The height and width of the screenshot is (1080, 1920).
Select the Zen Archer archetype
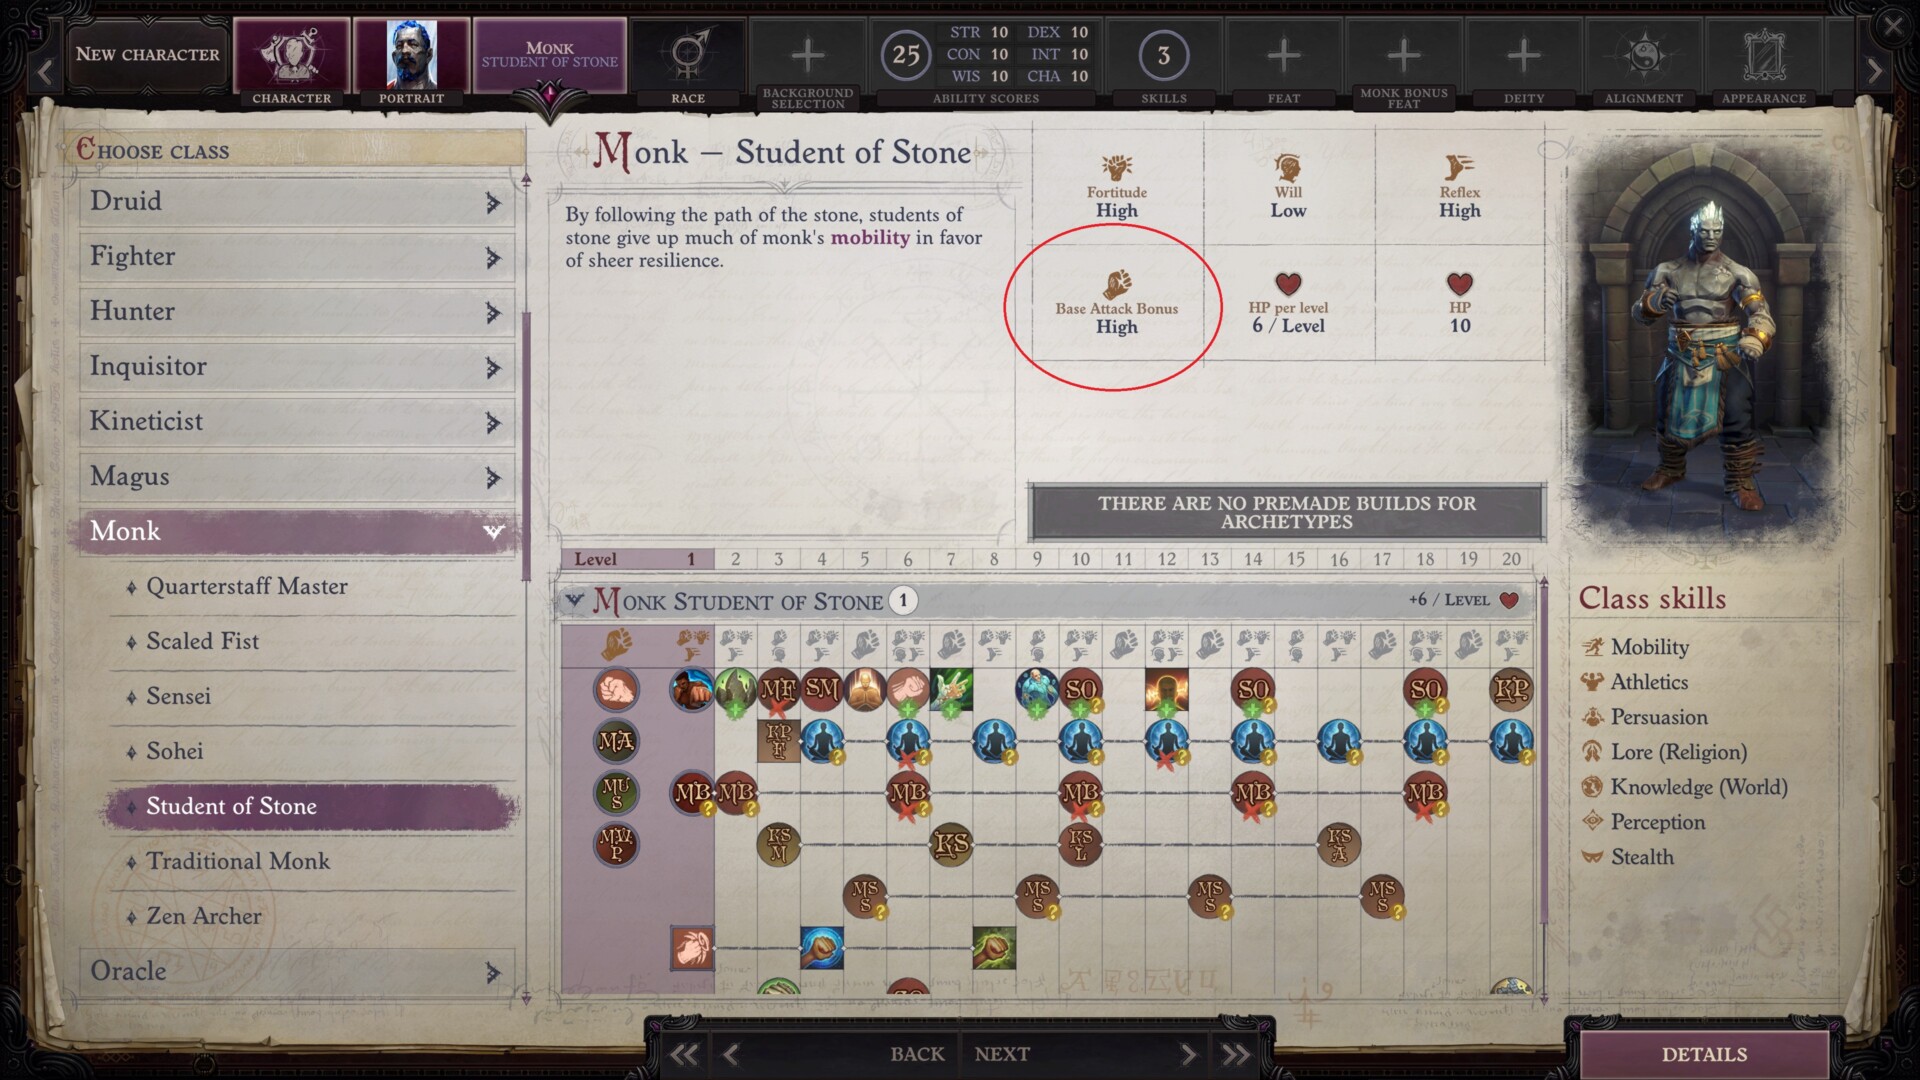click(203, 916)
